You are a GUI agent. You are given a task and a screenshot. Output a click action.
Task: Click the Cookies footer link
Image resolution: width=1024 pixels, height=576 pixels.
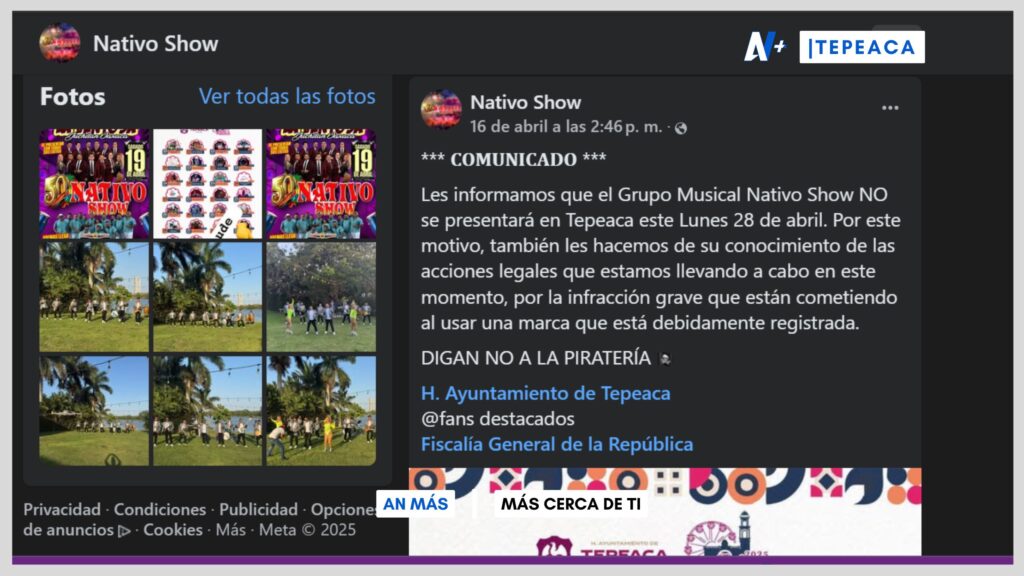tap(173, 530)
